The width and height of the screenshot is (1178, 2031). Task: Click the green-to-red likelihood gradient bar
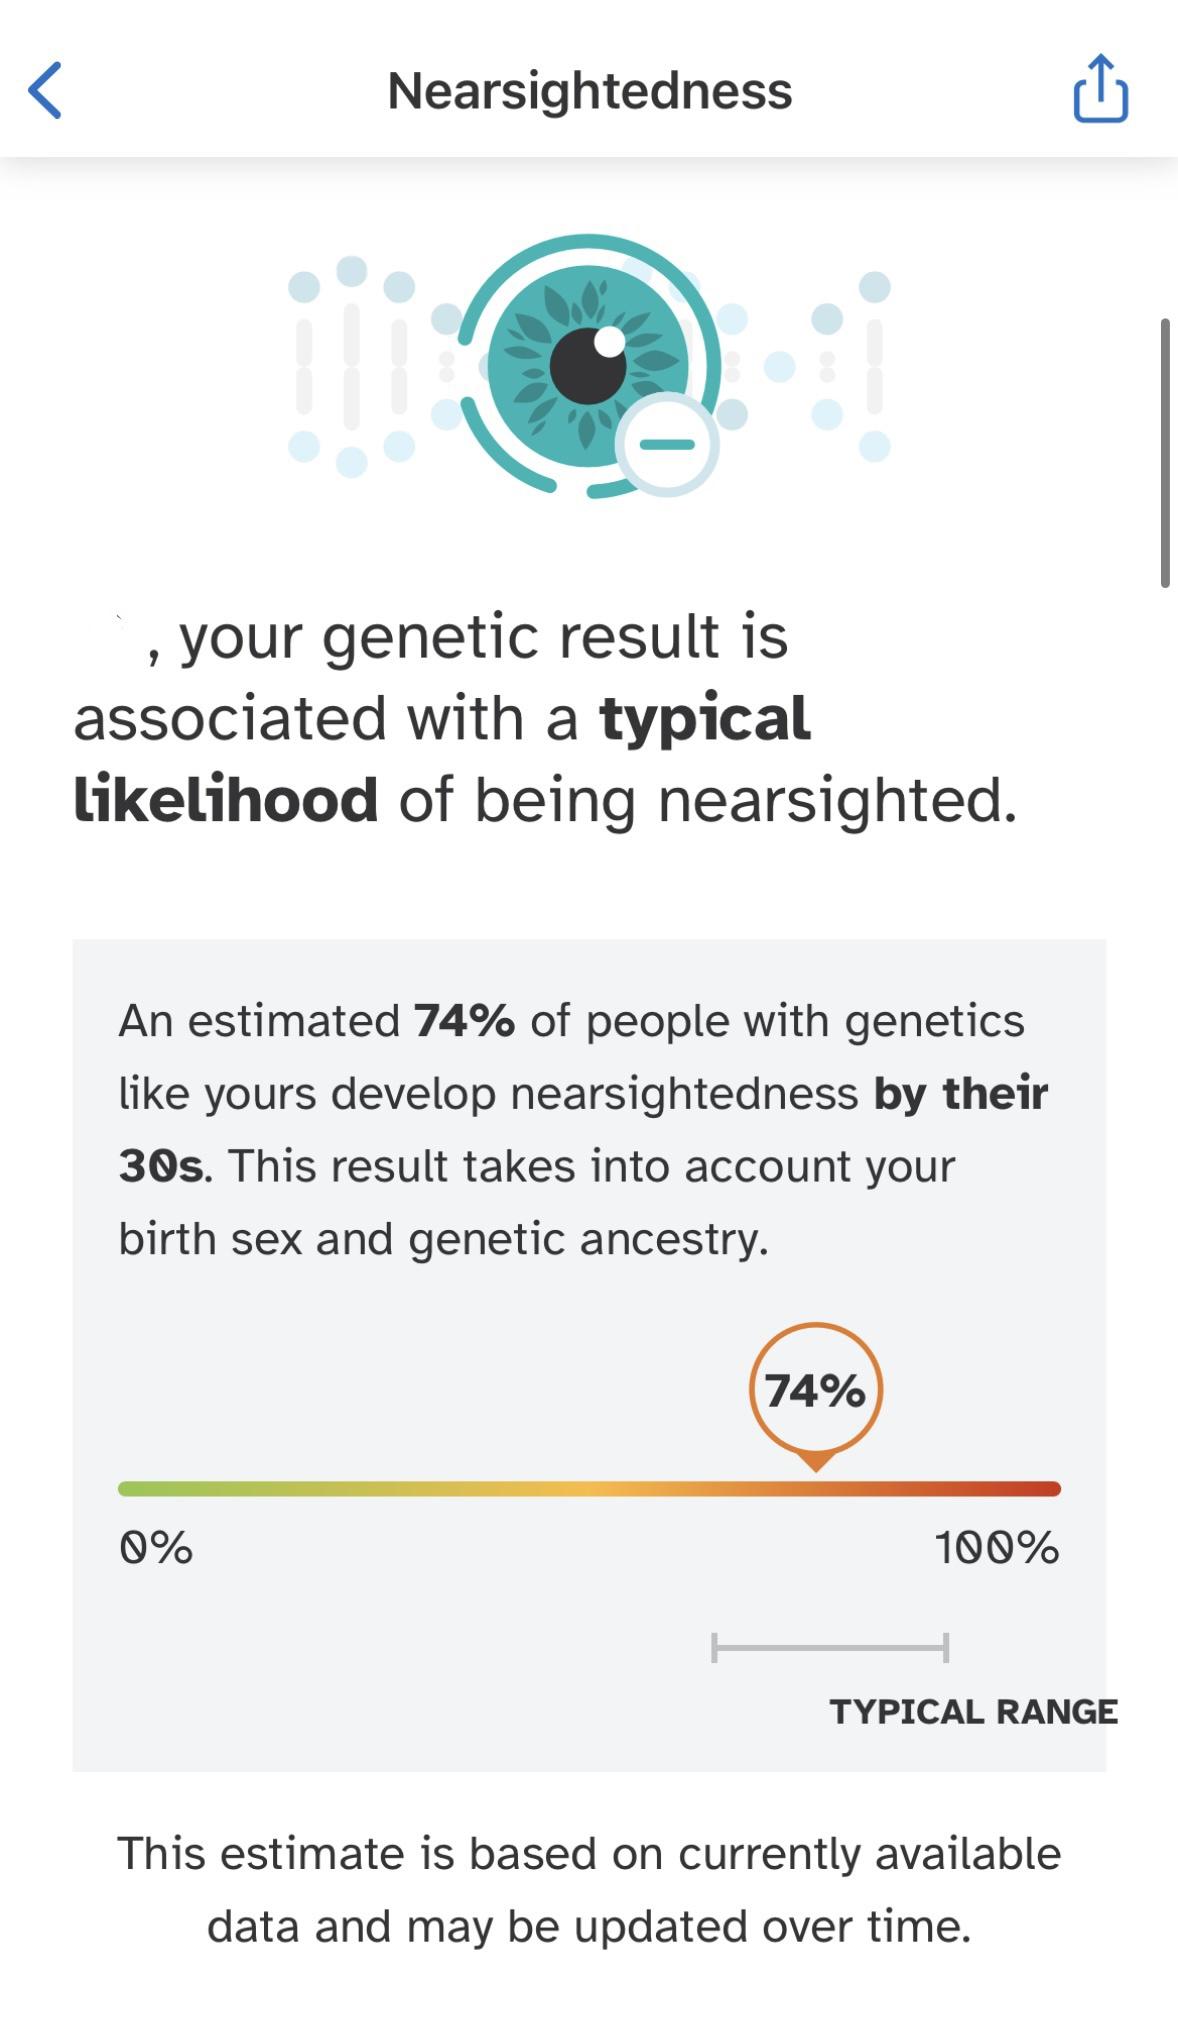click(589, 1489)
